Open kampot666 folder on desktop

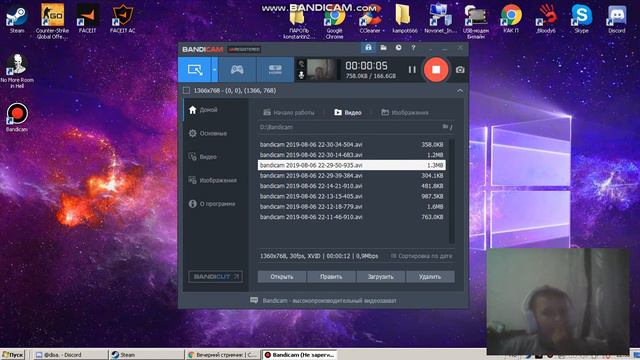click(404, 20)
